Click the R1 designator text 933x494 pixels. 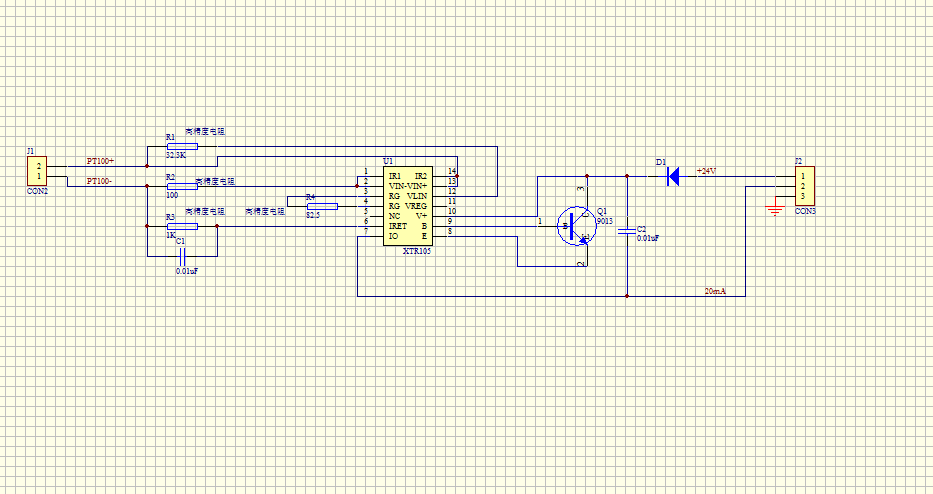click(x=170, y=137)
